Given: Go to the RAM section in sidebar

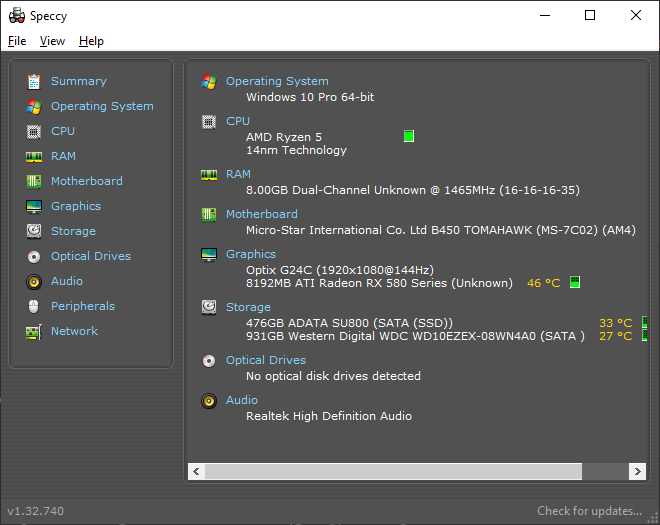Looking at the screenshot, I should (x=63, y=156).
